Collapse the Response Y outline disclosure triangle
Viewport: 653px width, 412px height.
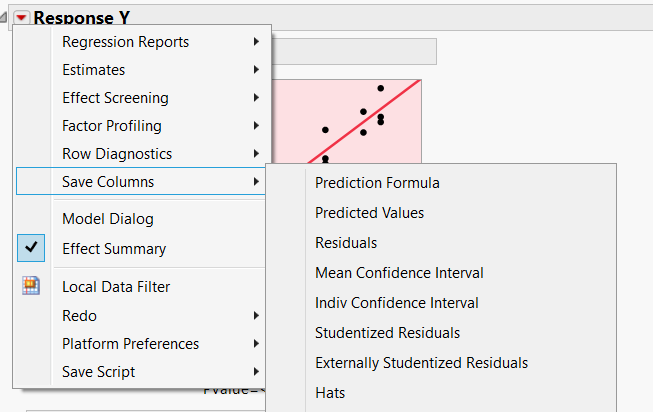click(x=6, y=17)
